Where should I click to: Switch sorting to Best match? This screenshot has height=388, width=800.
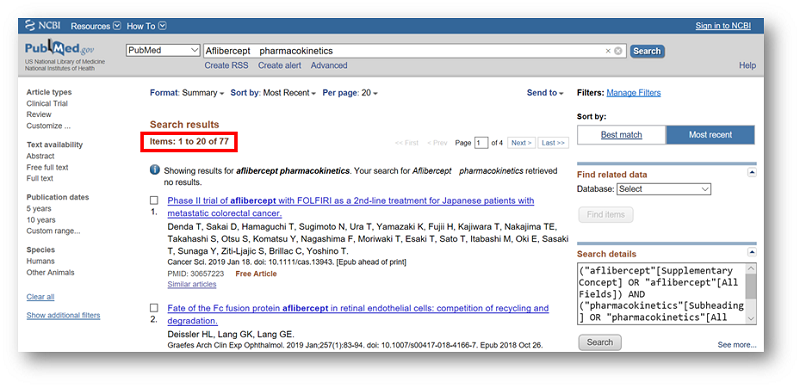coord(621,135)
